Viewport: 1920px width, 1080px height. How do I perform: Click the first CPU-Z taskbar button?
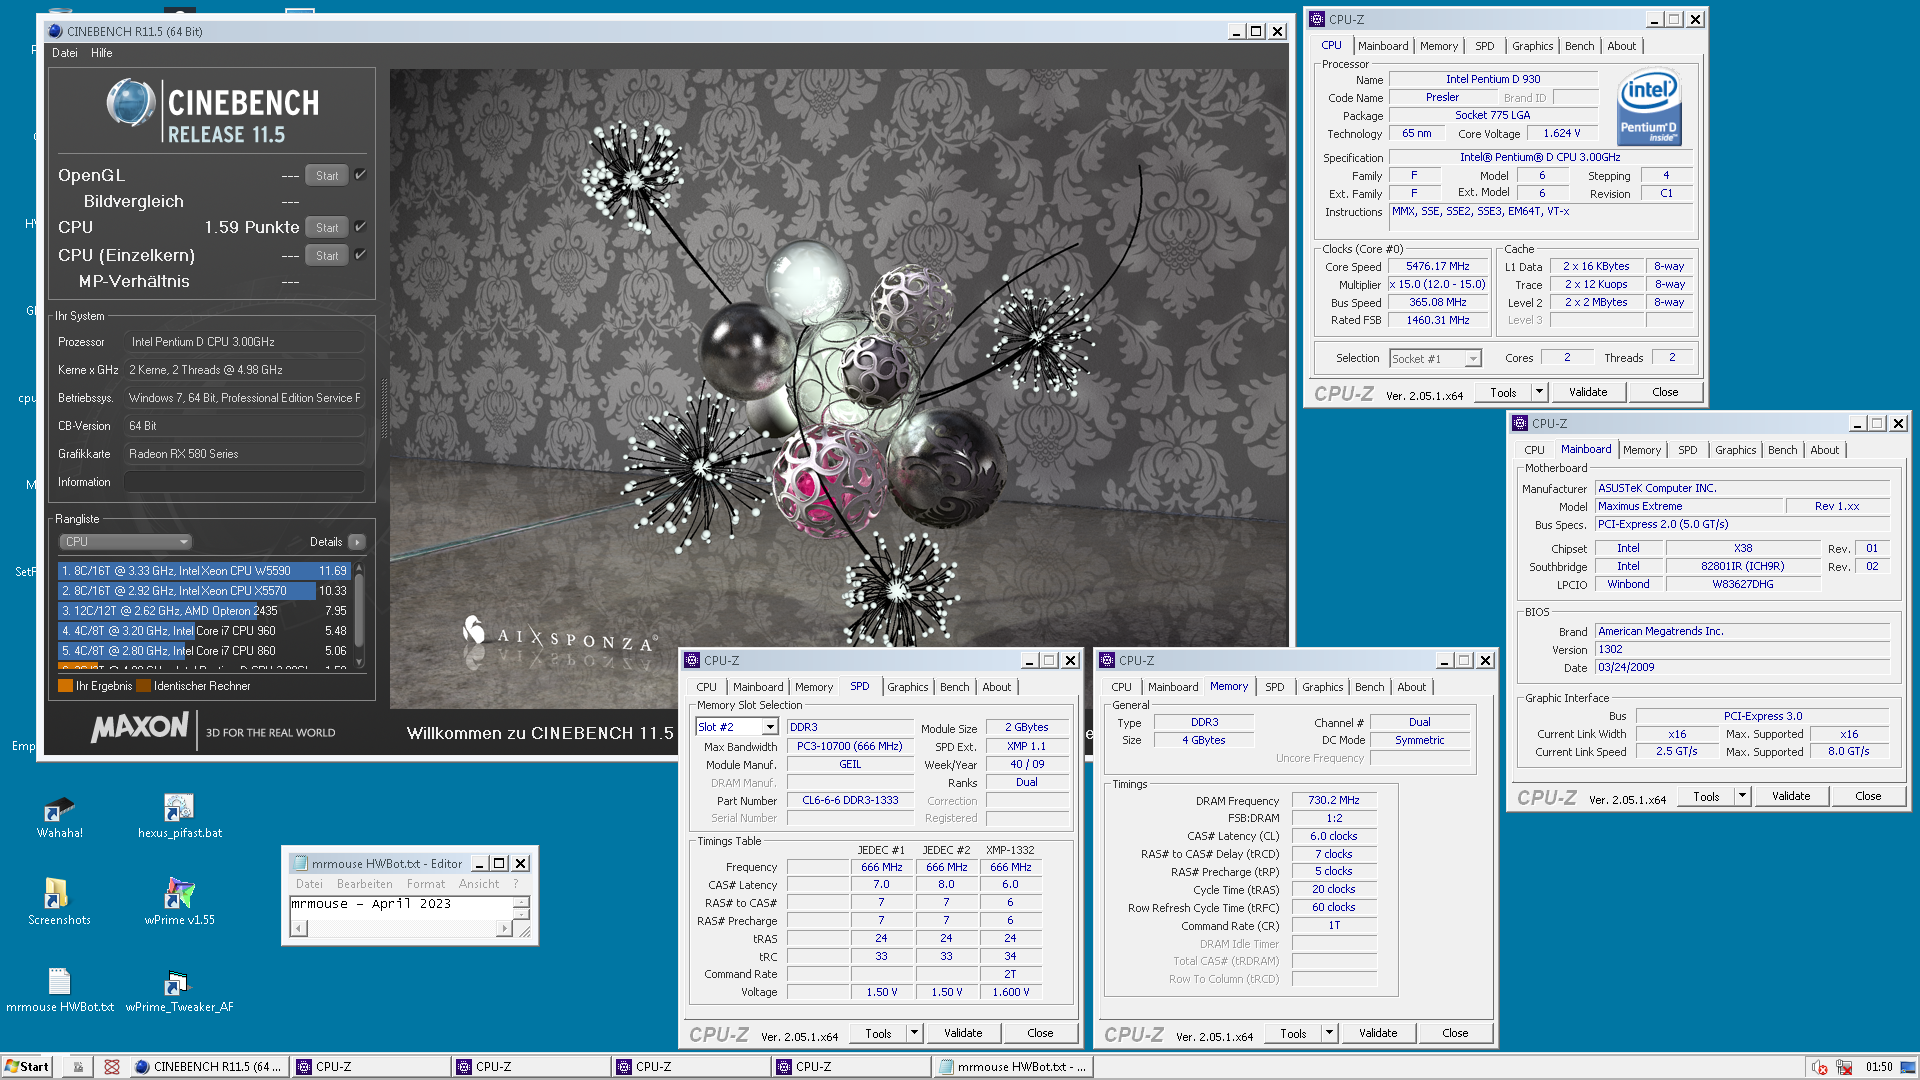[x=370, y=1067]
